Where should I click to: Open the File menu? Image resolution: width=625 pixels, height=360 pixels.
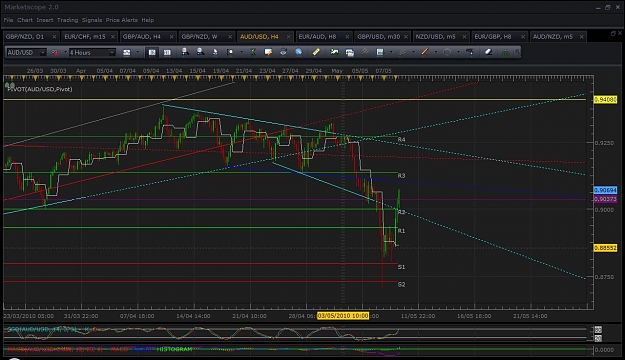point(8,20)
